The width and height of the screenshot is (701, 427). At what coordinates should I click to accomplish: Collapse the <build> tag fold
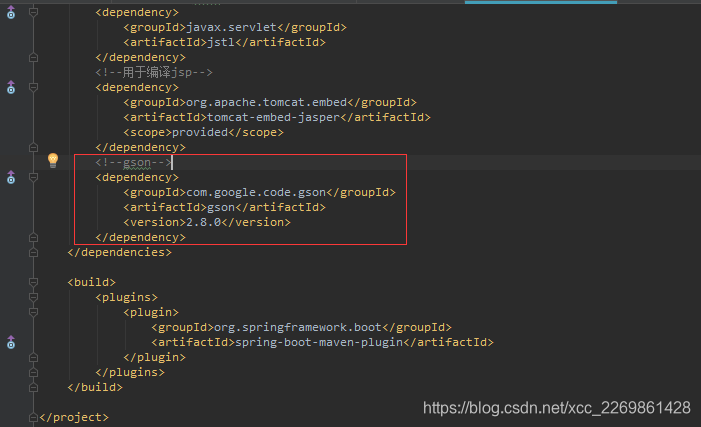33,282
